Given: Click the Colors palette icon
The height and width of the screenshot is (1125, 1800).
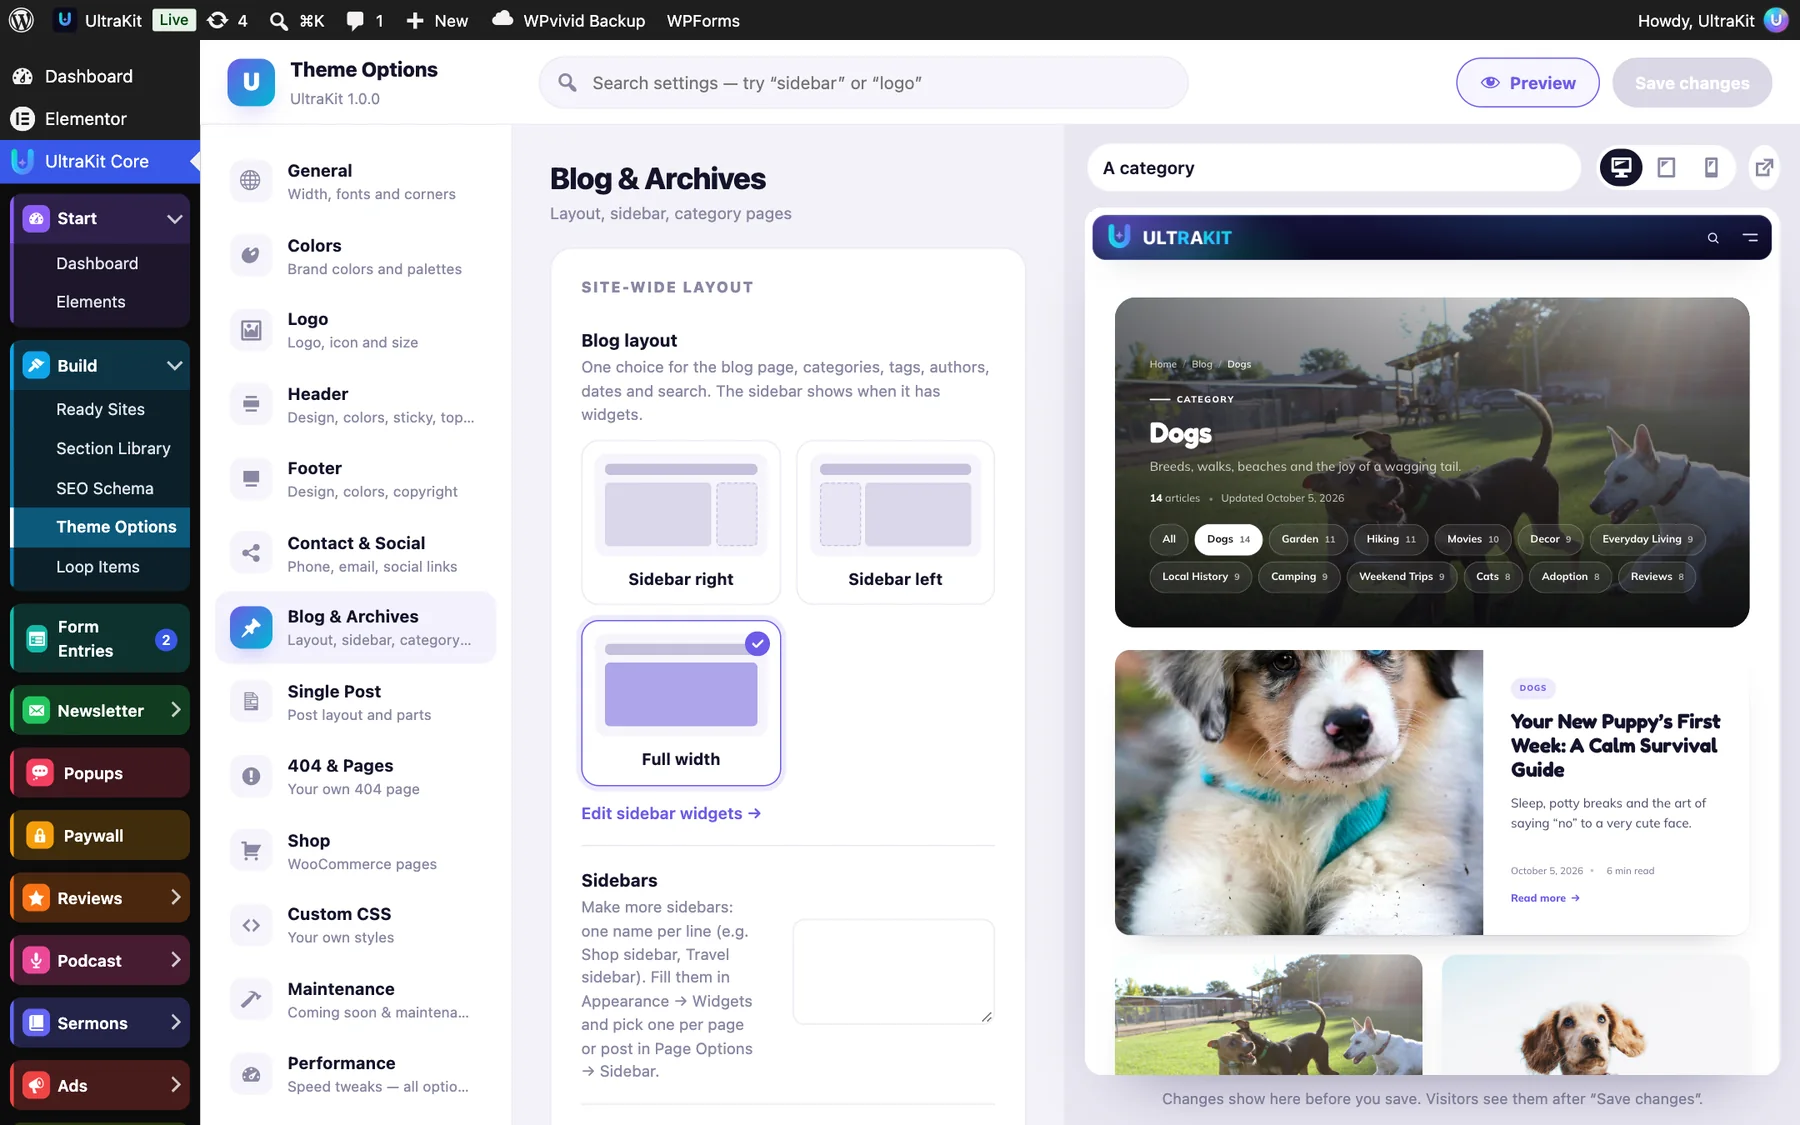Looking at the screenshot, I should [251, 256].
